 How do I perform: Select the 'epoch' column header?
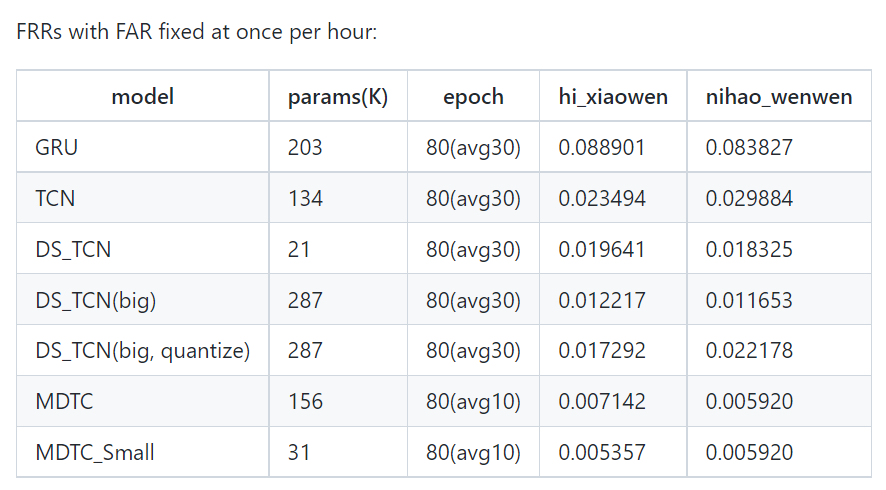474,97
